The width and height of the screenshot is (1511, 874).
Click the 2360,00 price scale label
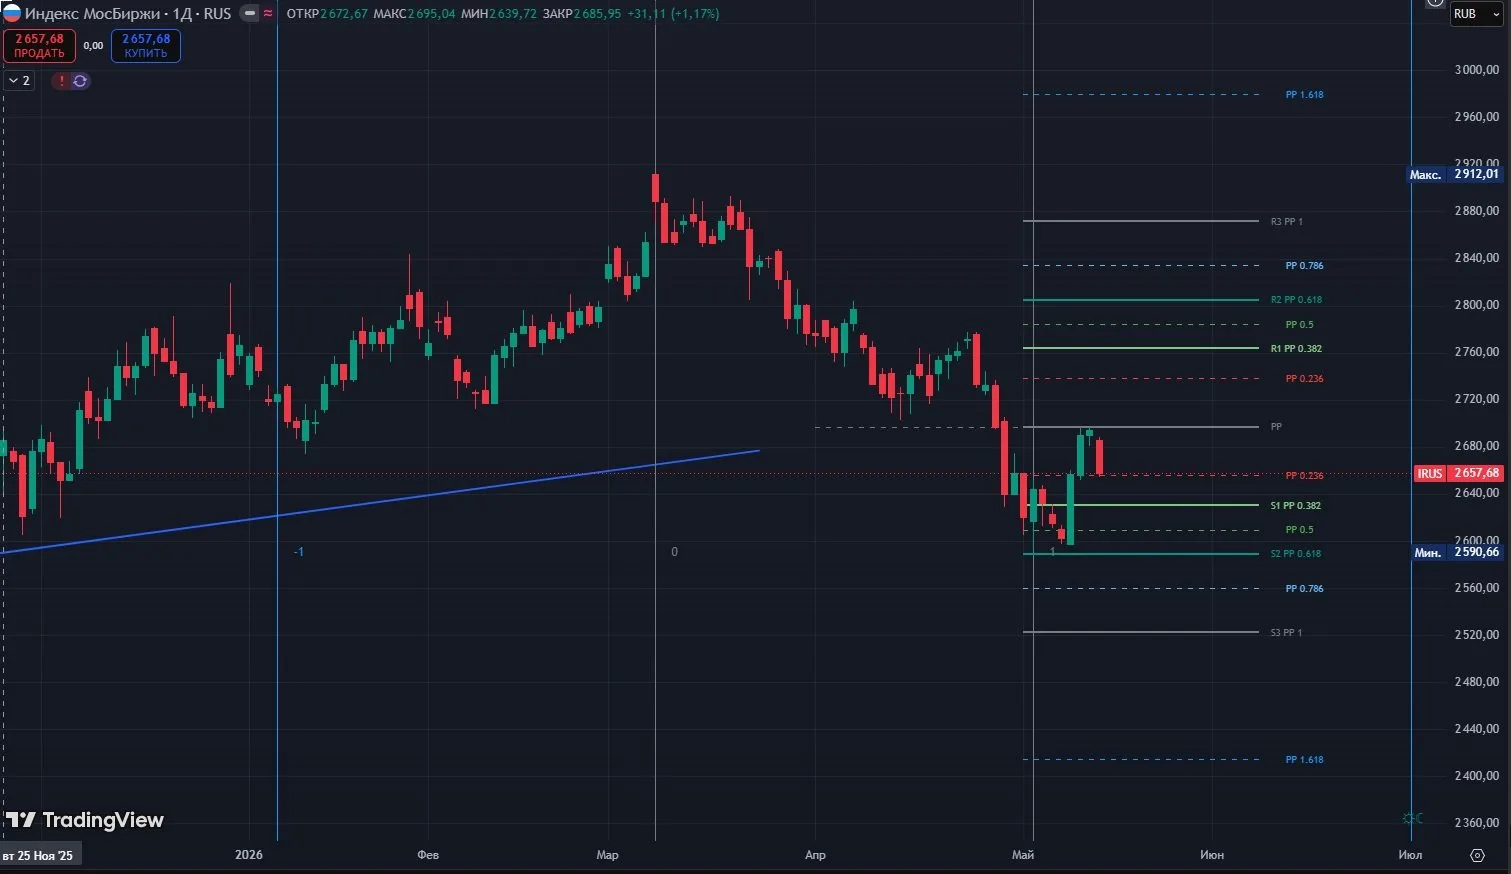[1477, 822]
